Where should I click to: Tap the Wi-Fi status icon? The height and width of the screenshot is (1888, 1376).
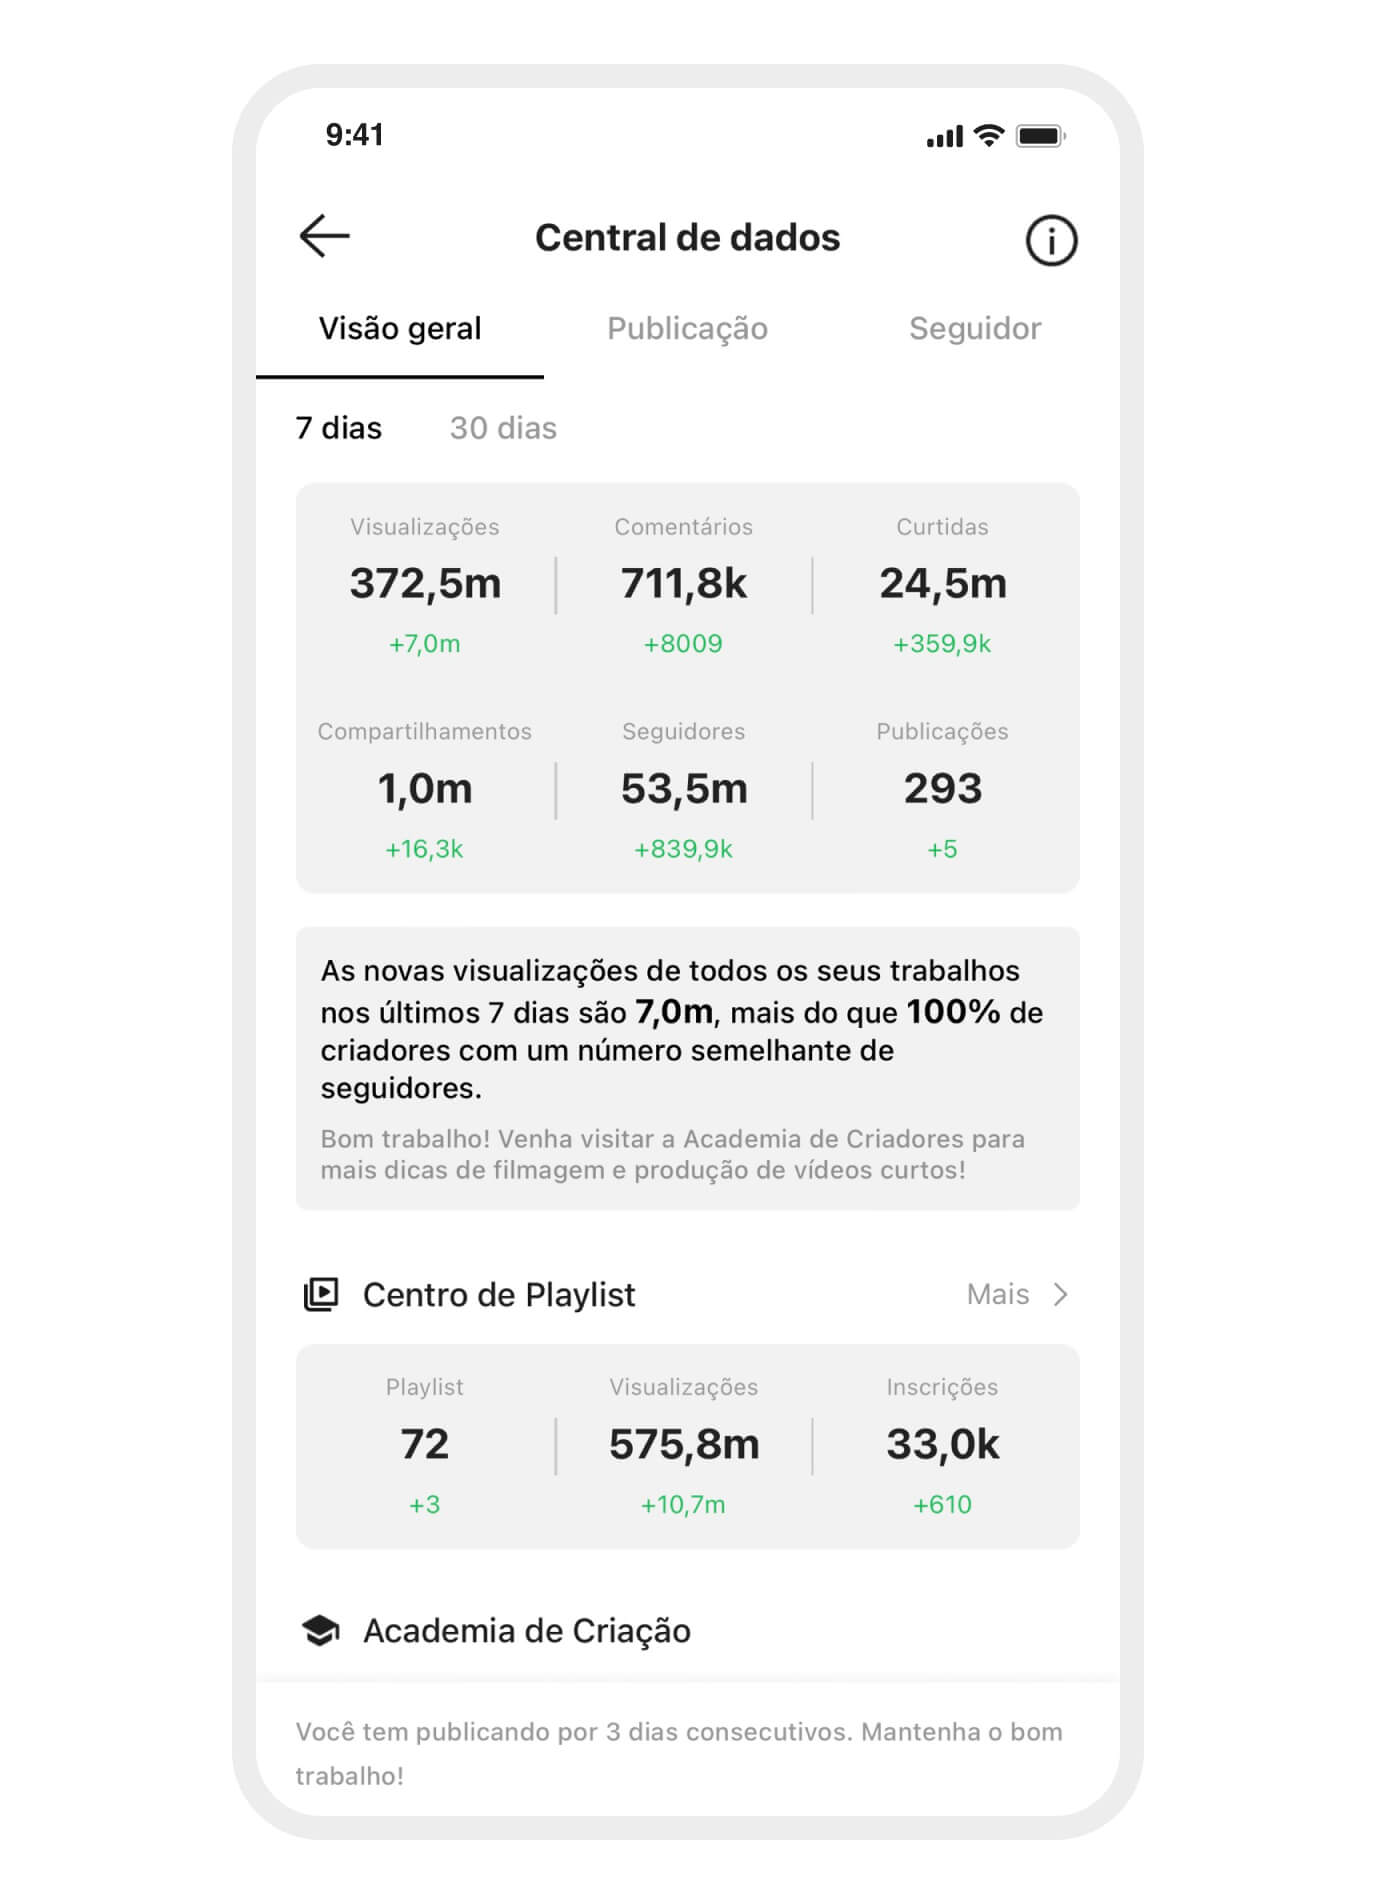click(989, 136)
